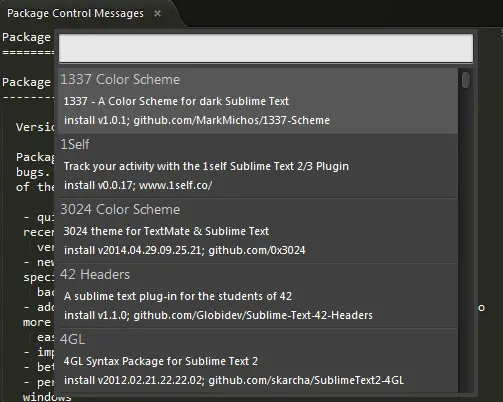
Task: Click install line for Globidev/Sublime-Text-42-Headers
Action: (218, 315)
